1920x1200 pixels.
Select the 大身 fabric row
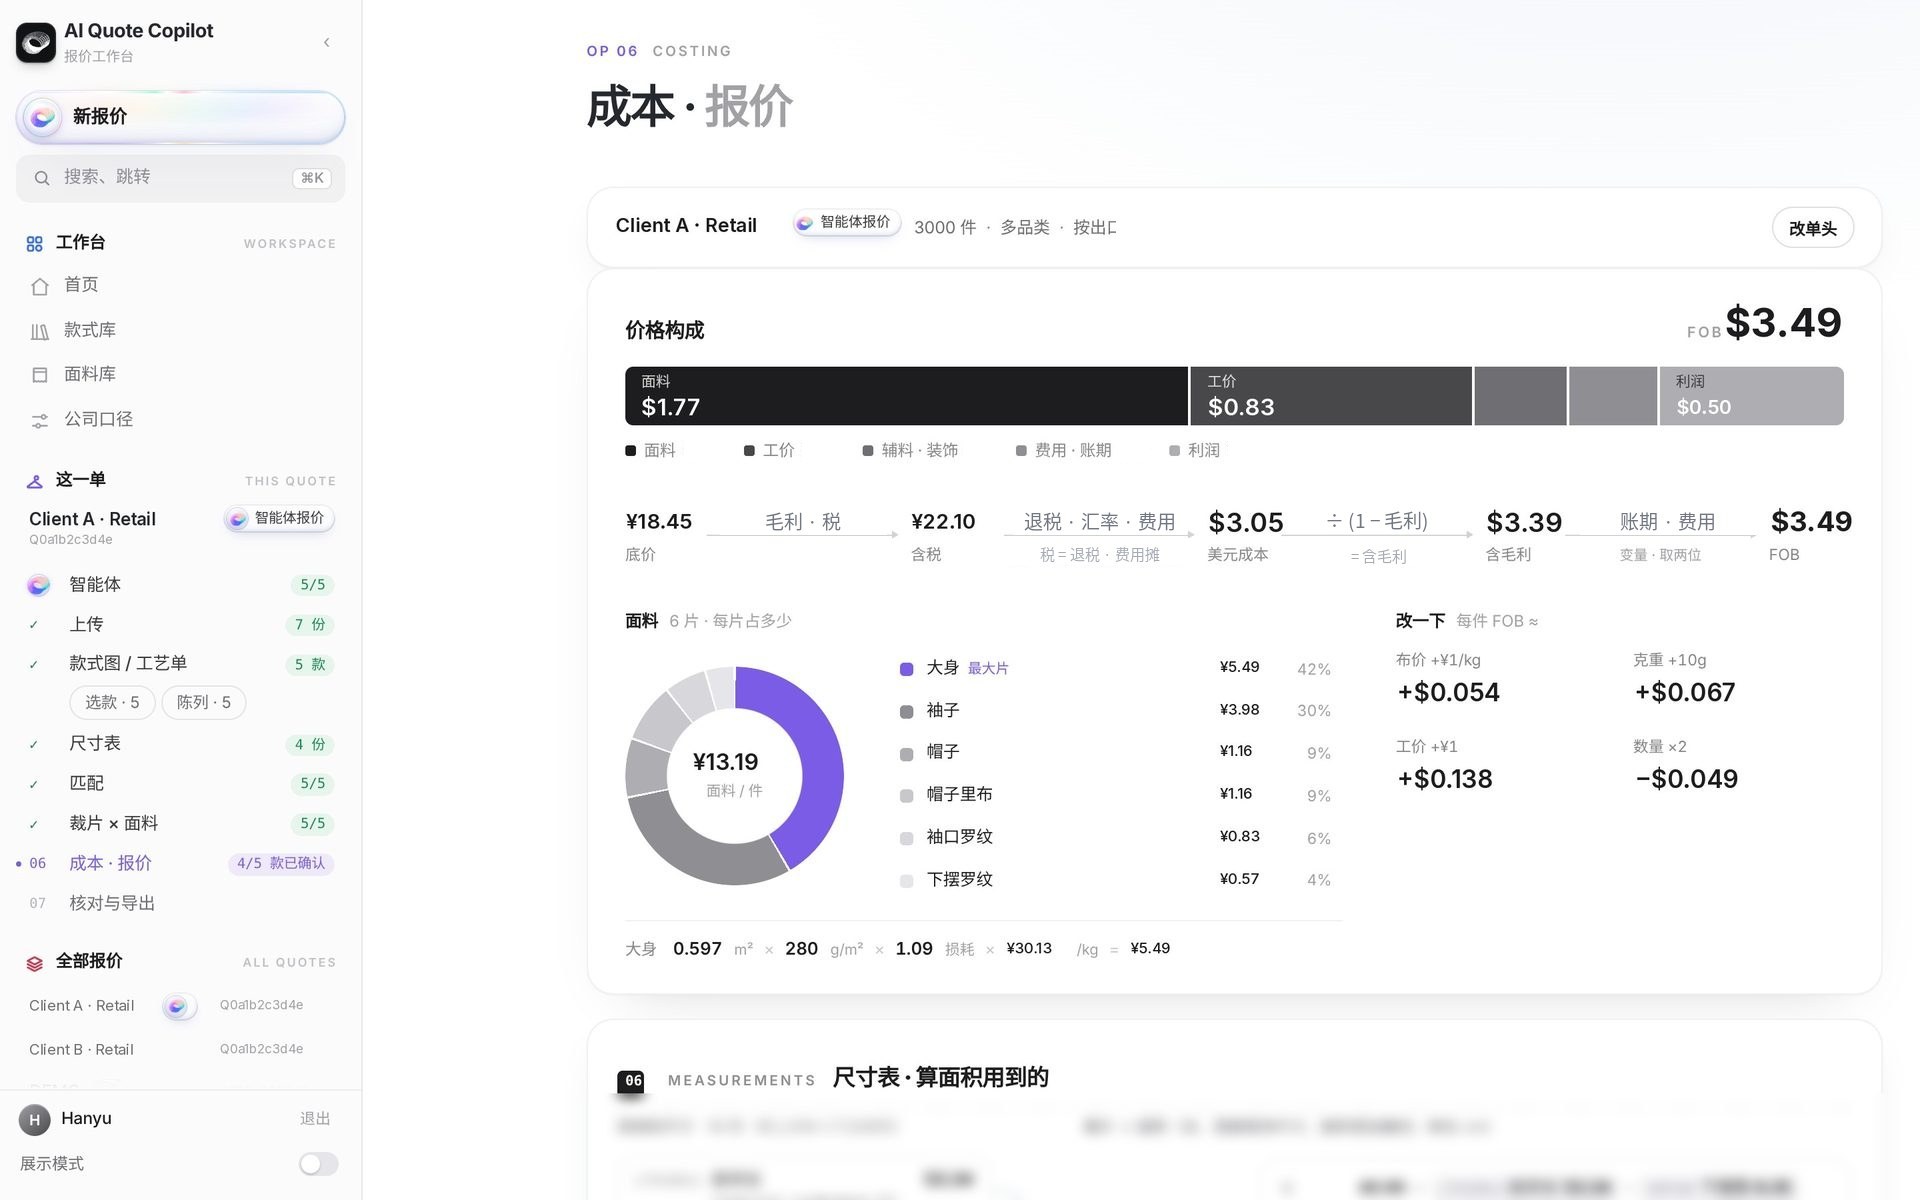pyautogui.click(x=1115, y=668)
